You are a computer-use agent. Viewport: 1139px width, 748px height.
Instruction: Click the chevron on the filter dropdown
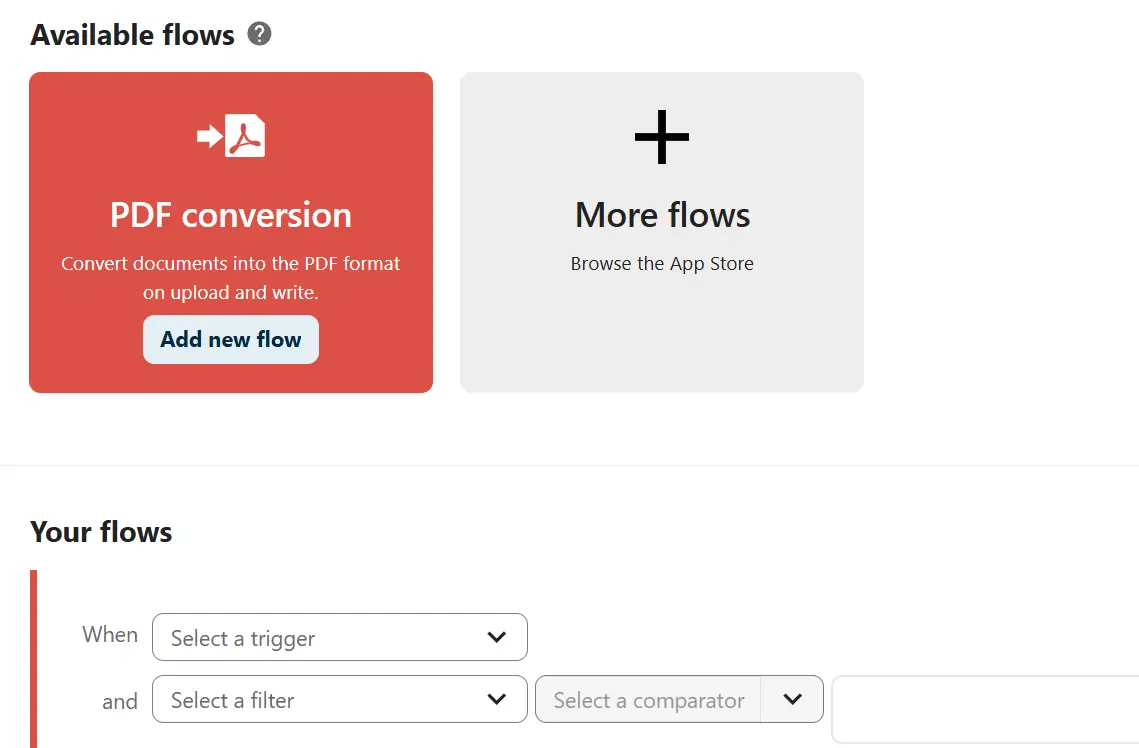tap(495, 699)
